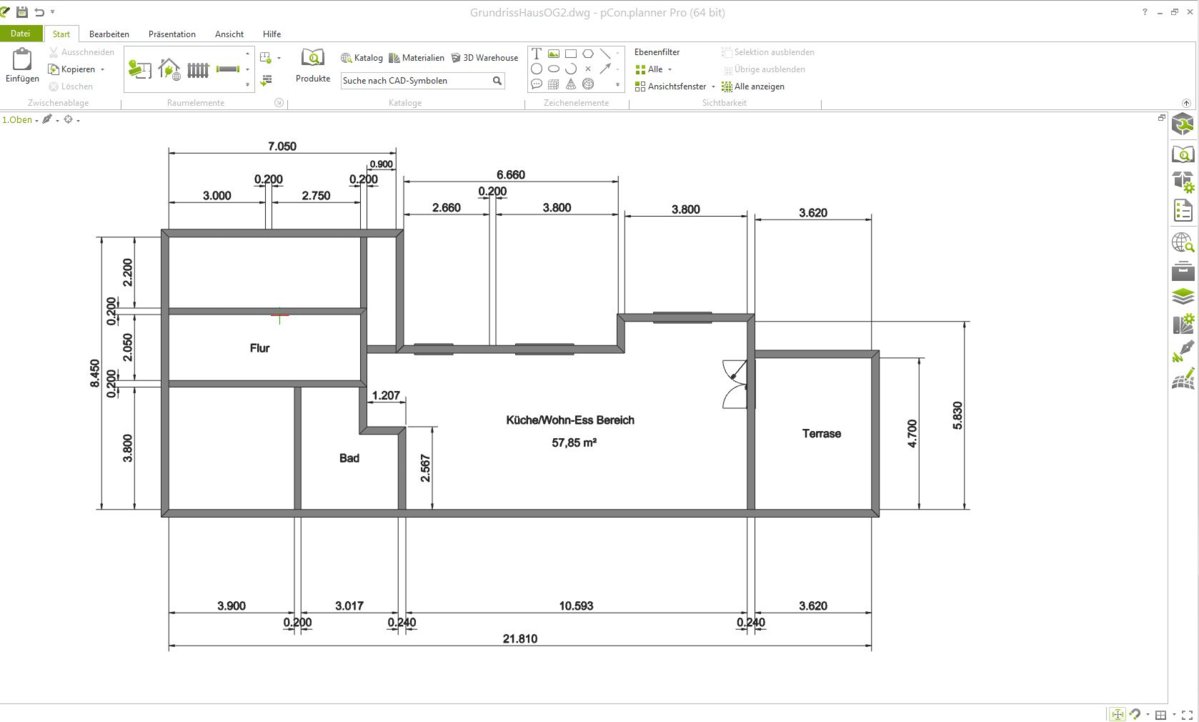Open the article list icon in sidebar
Screen dimensions: 1199x722
1183,210
